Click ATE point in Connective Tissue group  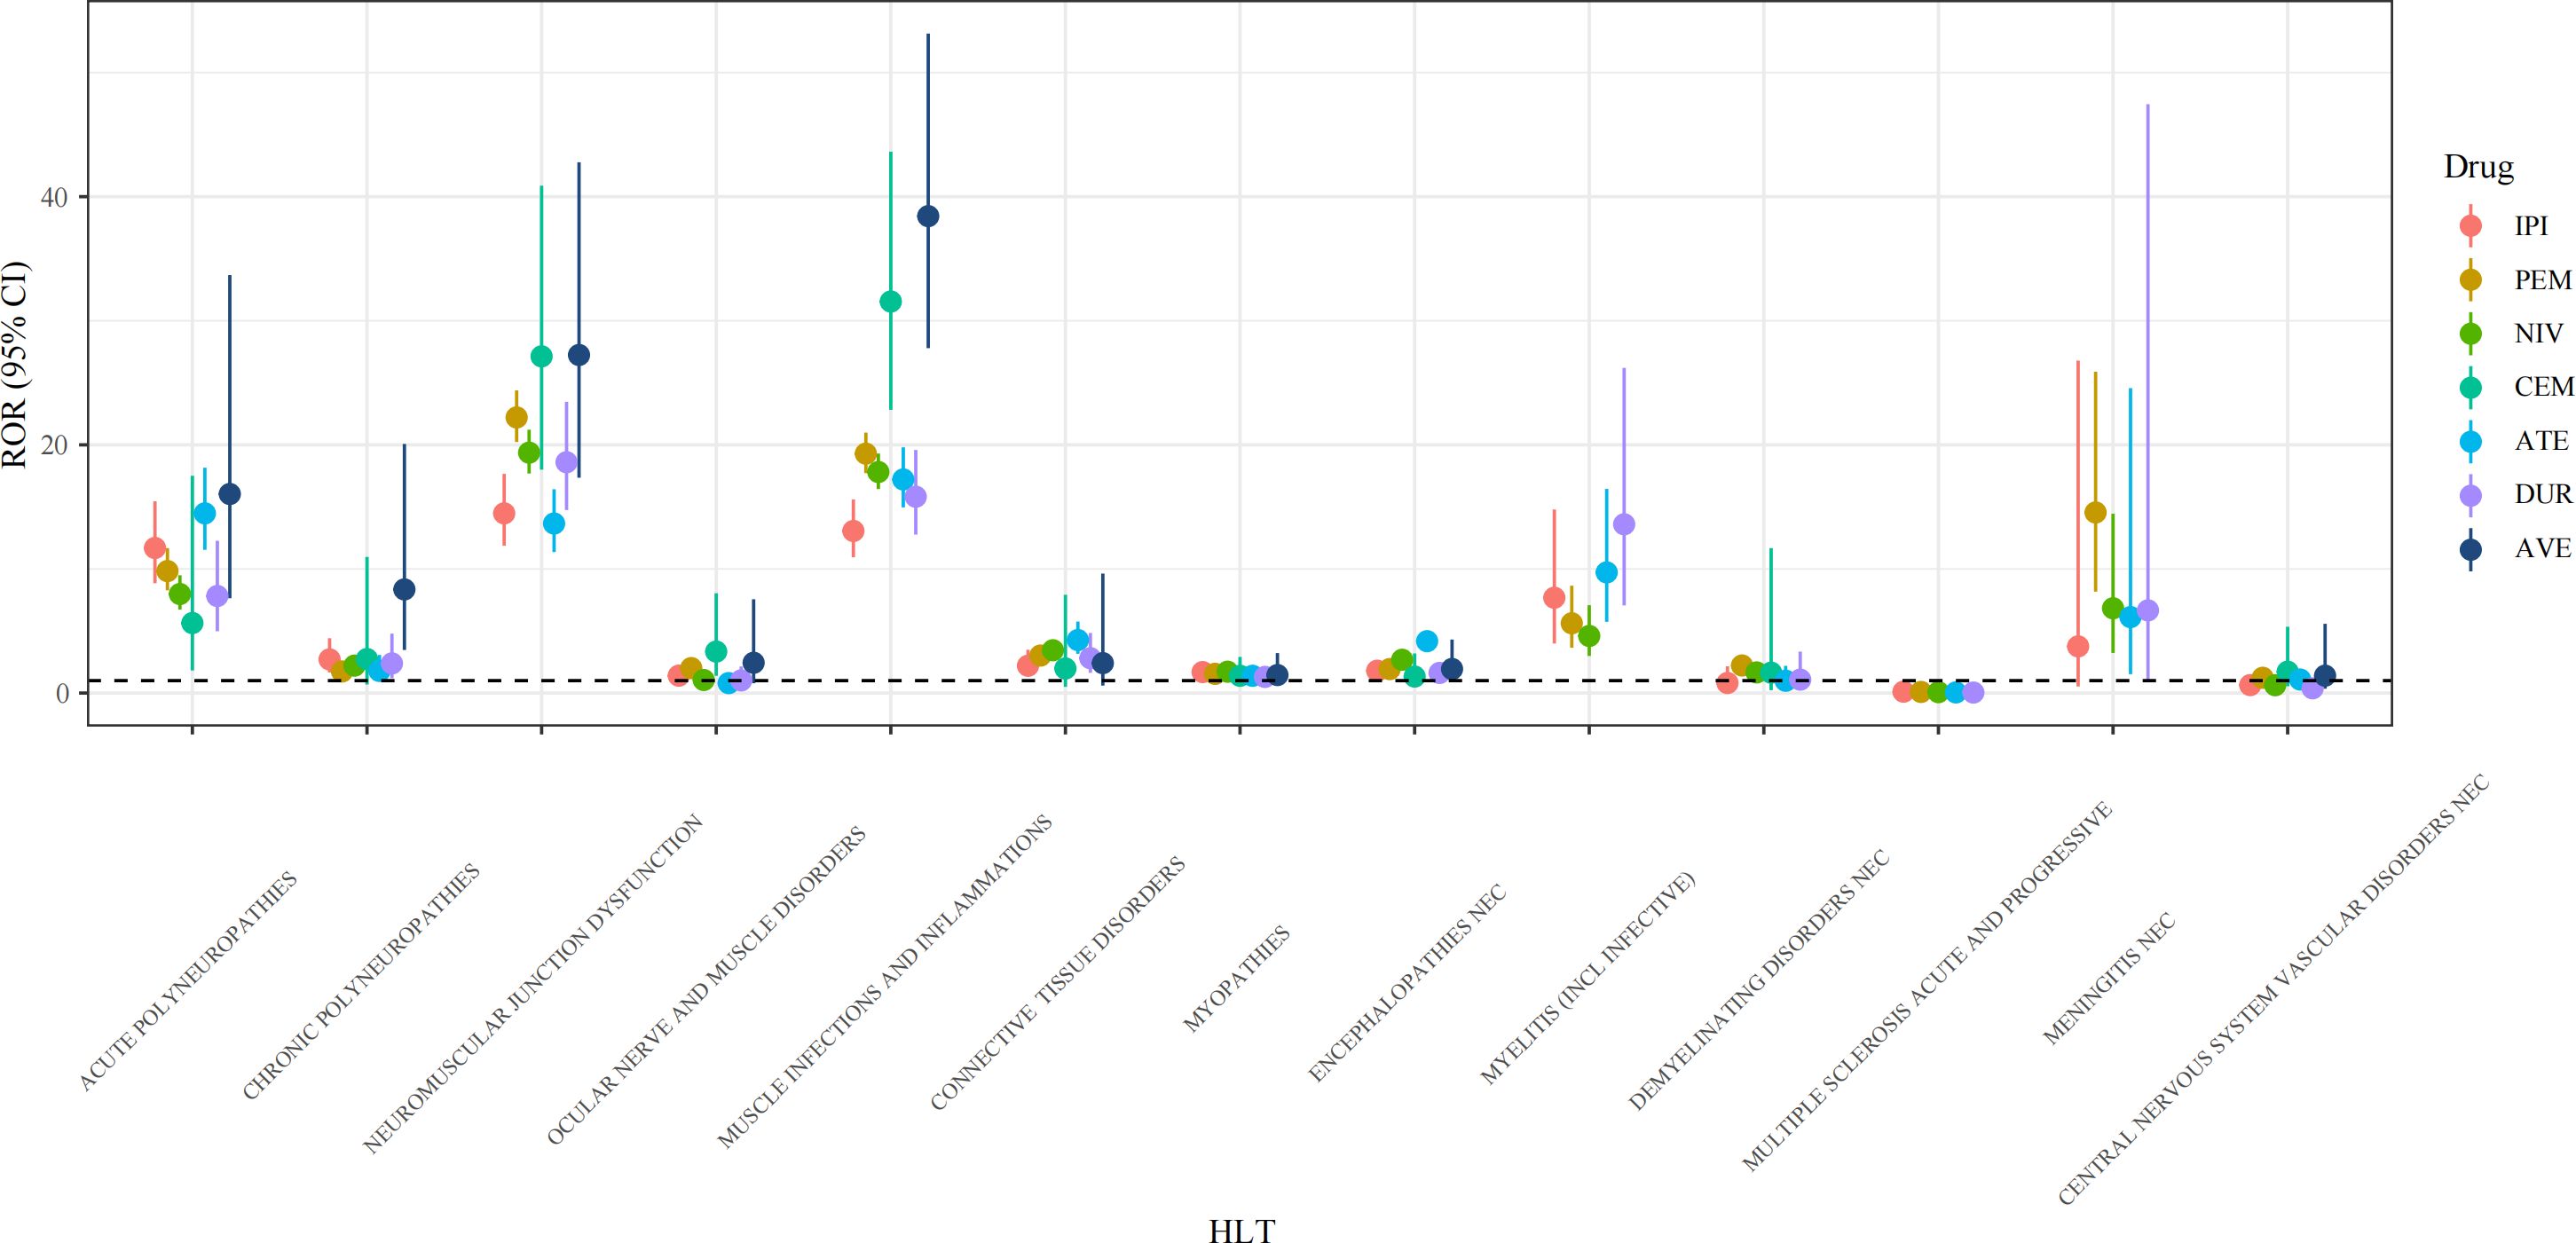pyautogui.click(x=1077, y=640)
